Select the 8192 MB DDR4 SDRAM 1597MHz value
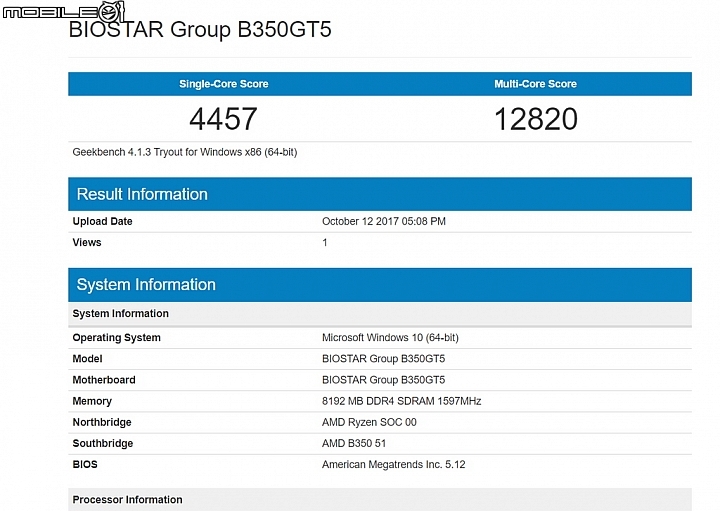This screenshot has height=511, width=720. click(x=401, y=401)
